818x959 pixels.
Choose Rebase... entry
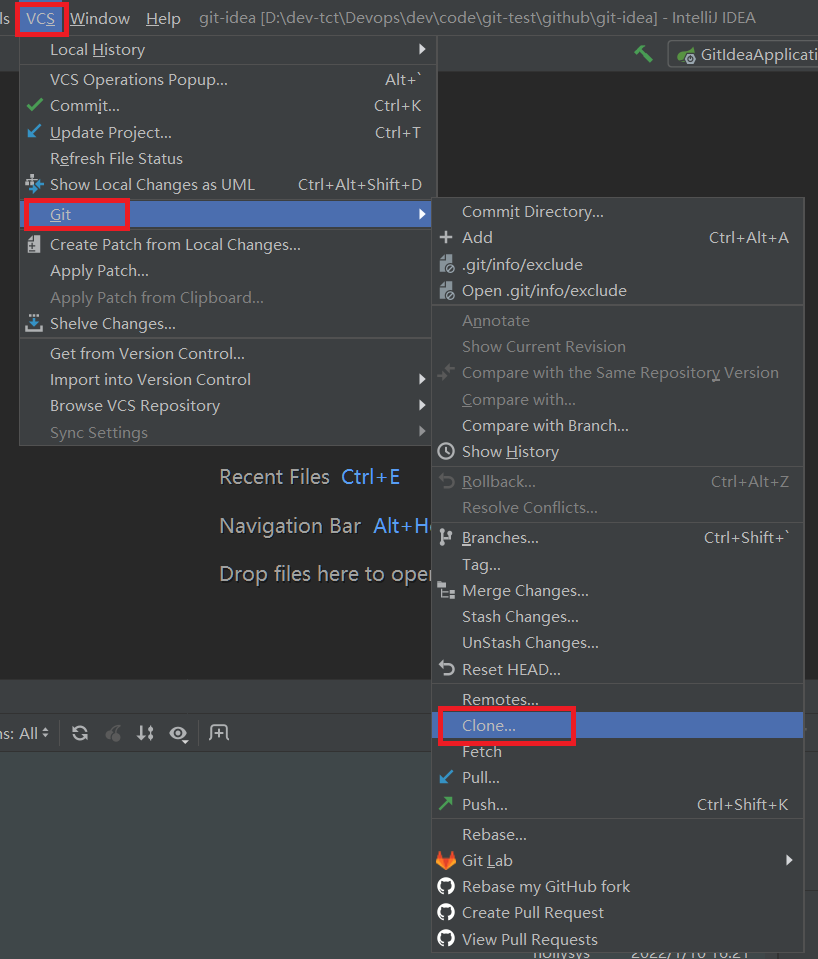point(618,835)
